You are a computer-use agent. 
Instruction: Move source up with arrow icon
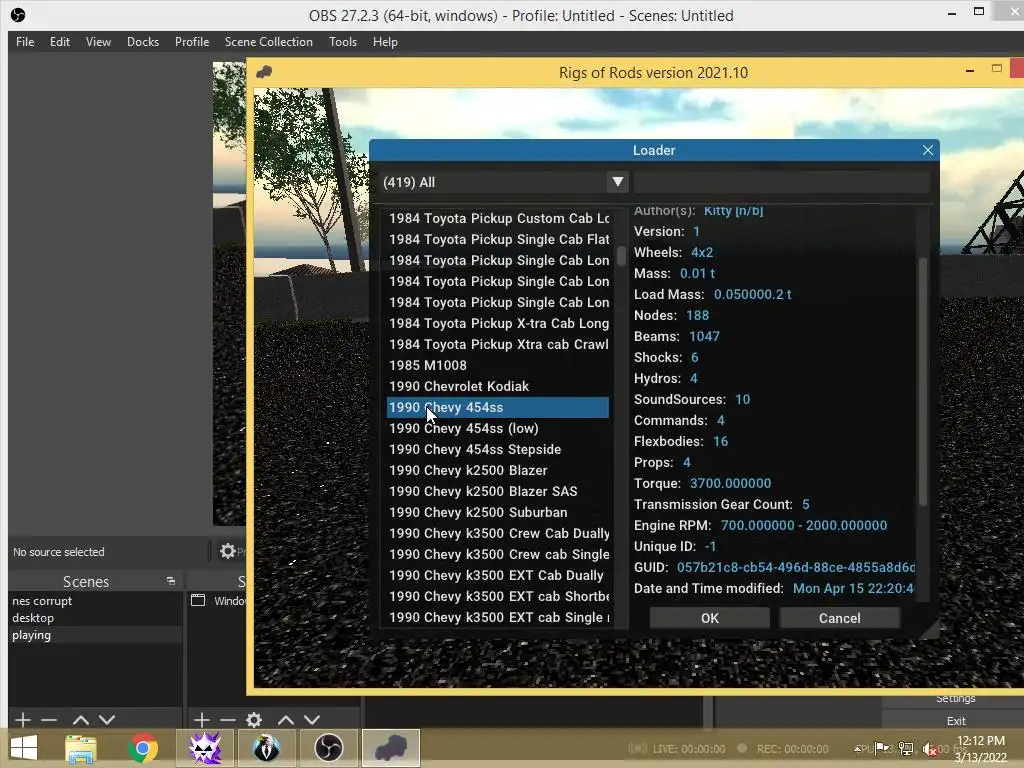tap(285, 720)
